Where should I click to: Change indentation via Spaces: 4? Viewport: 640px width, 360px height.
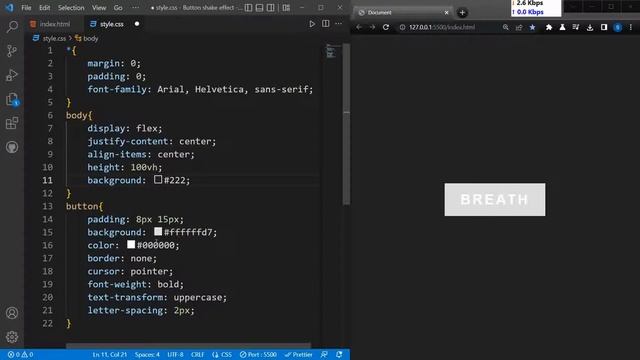click(x=147, y=354)
